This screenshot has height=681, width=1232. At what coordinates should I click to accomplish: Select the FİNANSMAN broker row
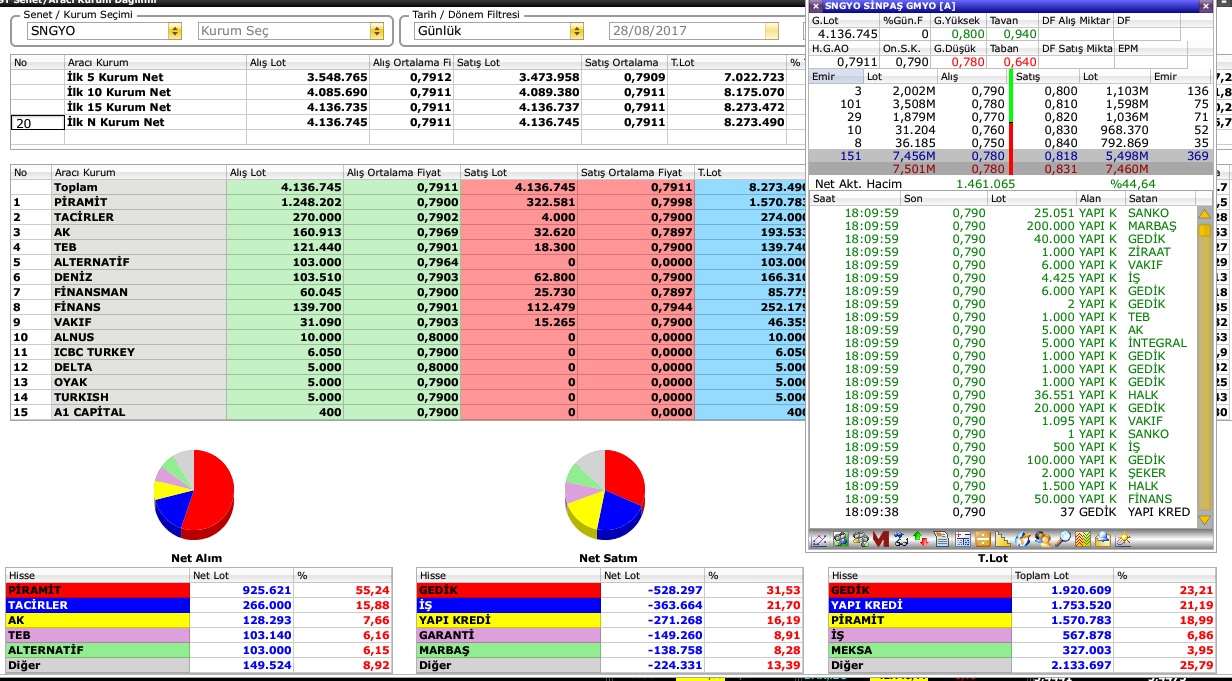pos(408,292)
